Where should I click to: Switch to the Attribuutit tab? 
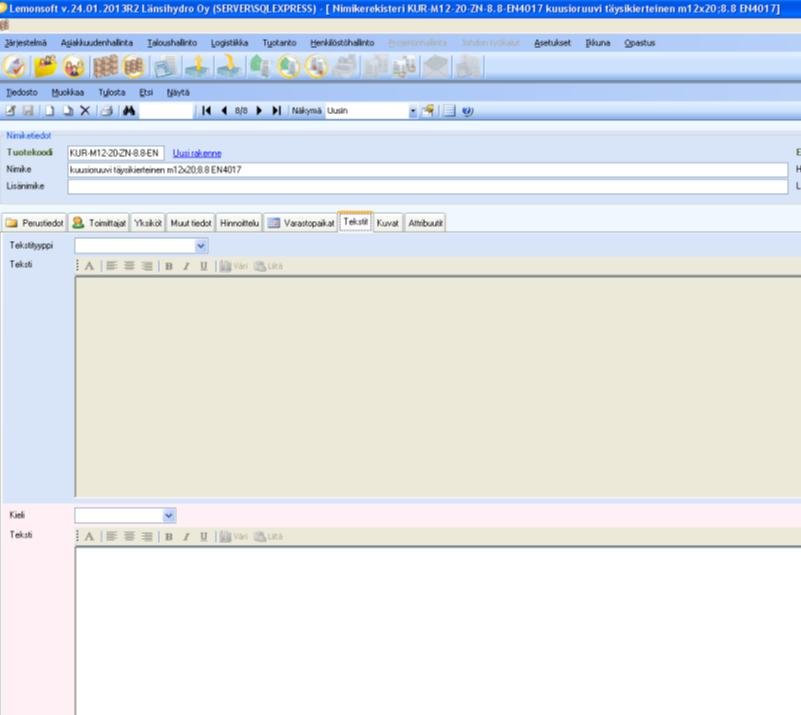coord(425,223)
